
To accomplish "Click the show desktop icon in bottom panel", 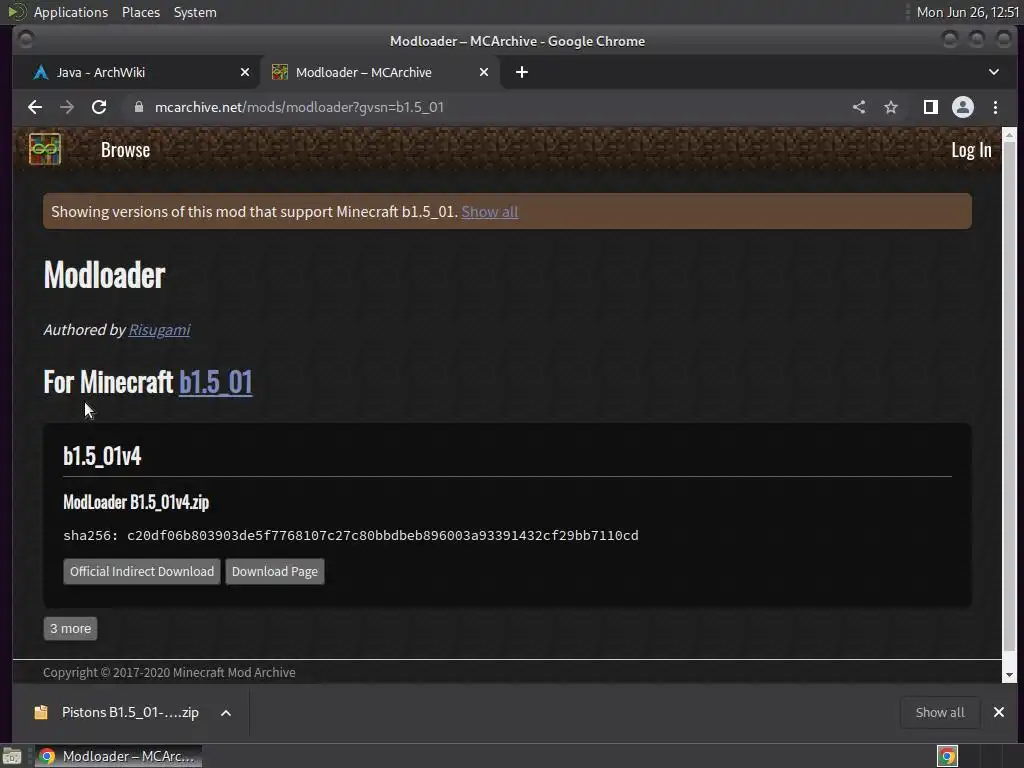I will click(x=12, y=756).
